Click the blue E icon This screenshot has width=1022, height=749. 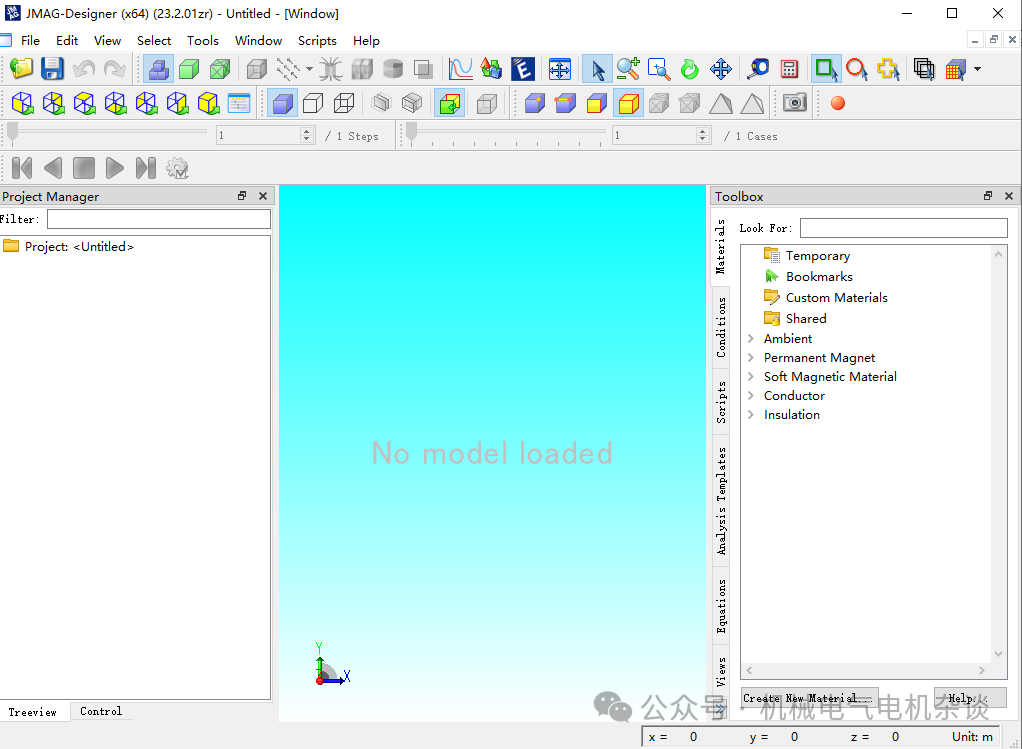click(x=523, y=68)
